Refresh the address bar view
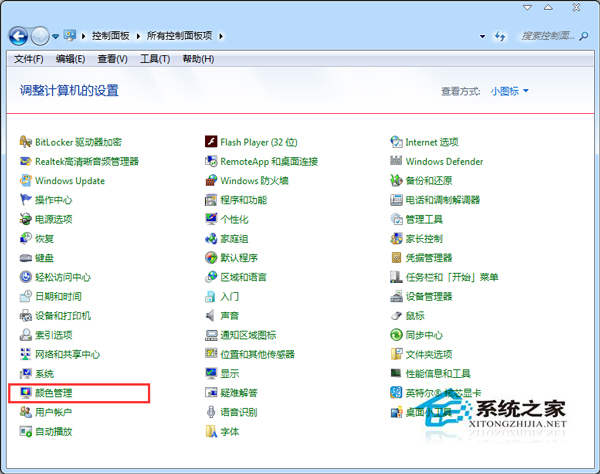Image resolution: width=600 pixels, height=474 pixels. click(x=499, y=36)
